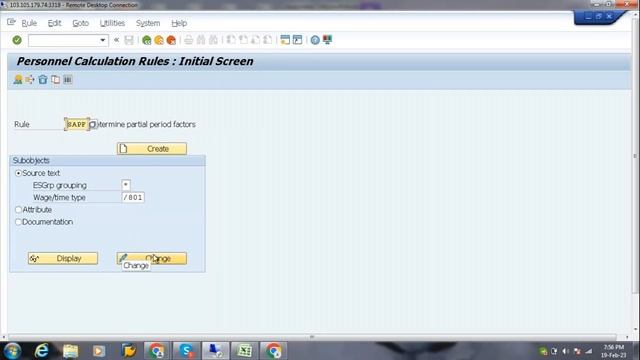
Task: Click the Last Page icon
Action: tap(268, 40)
